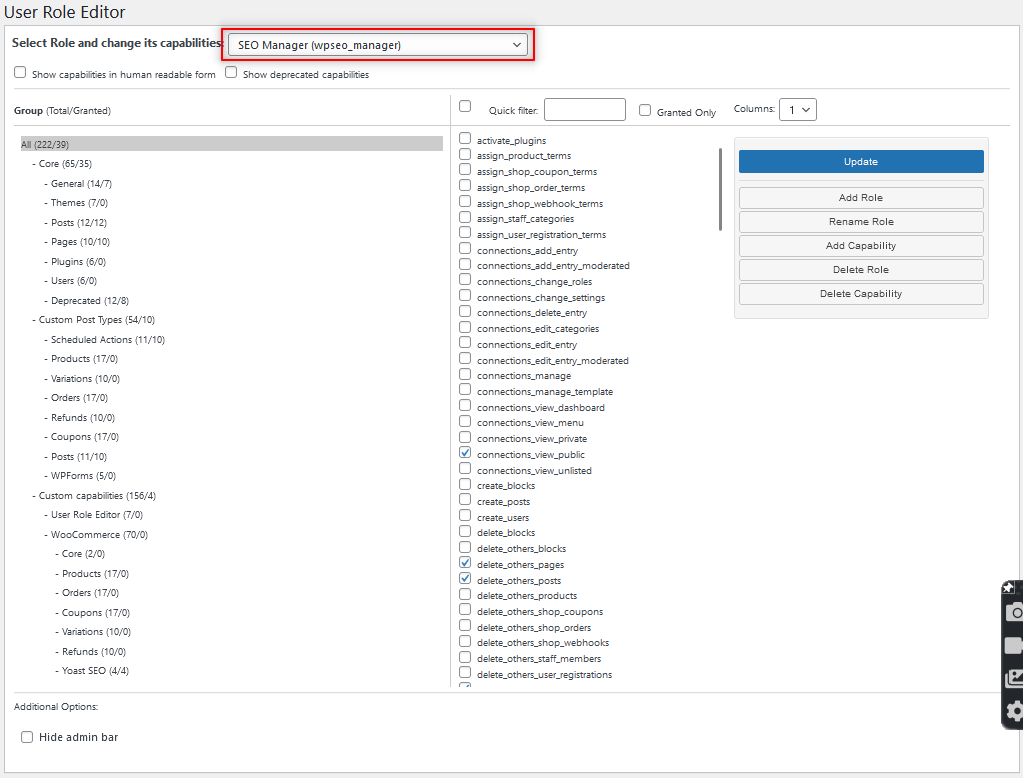
Task: Select the Yoast SEO (4/4) group
Action: click(x=95, y=671)
